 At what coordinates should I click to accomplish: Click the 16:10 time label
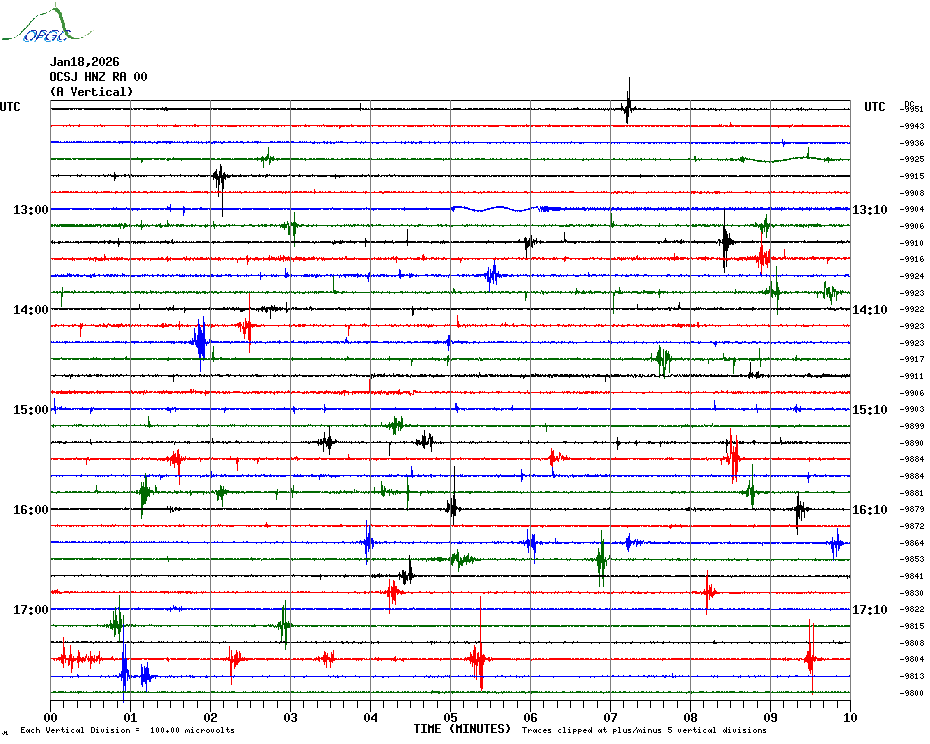(870, 510)
